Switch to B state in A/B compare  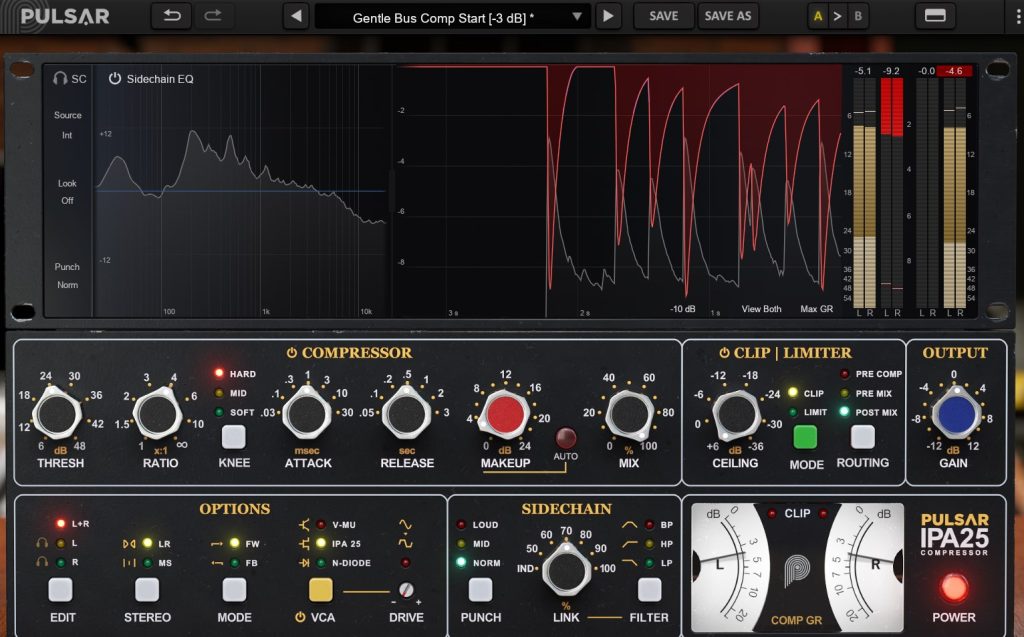(x=857, y=16)
